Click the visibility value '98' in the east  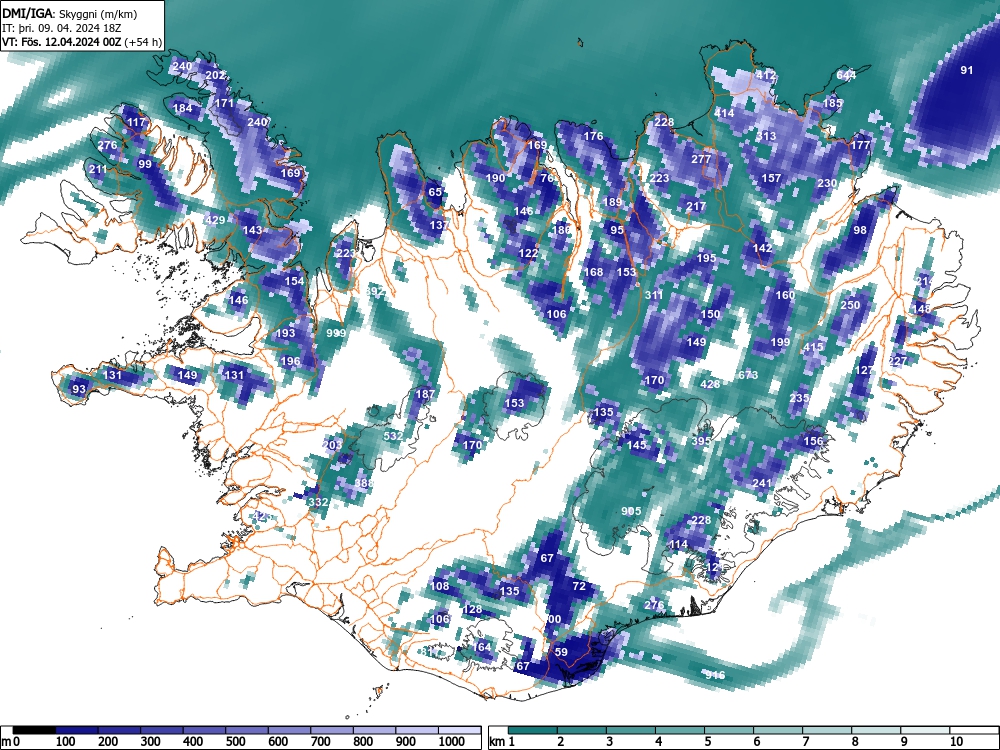pyautogui.click(x=860, y=230)
